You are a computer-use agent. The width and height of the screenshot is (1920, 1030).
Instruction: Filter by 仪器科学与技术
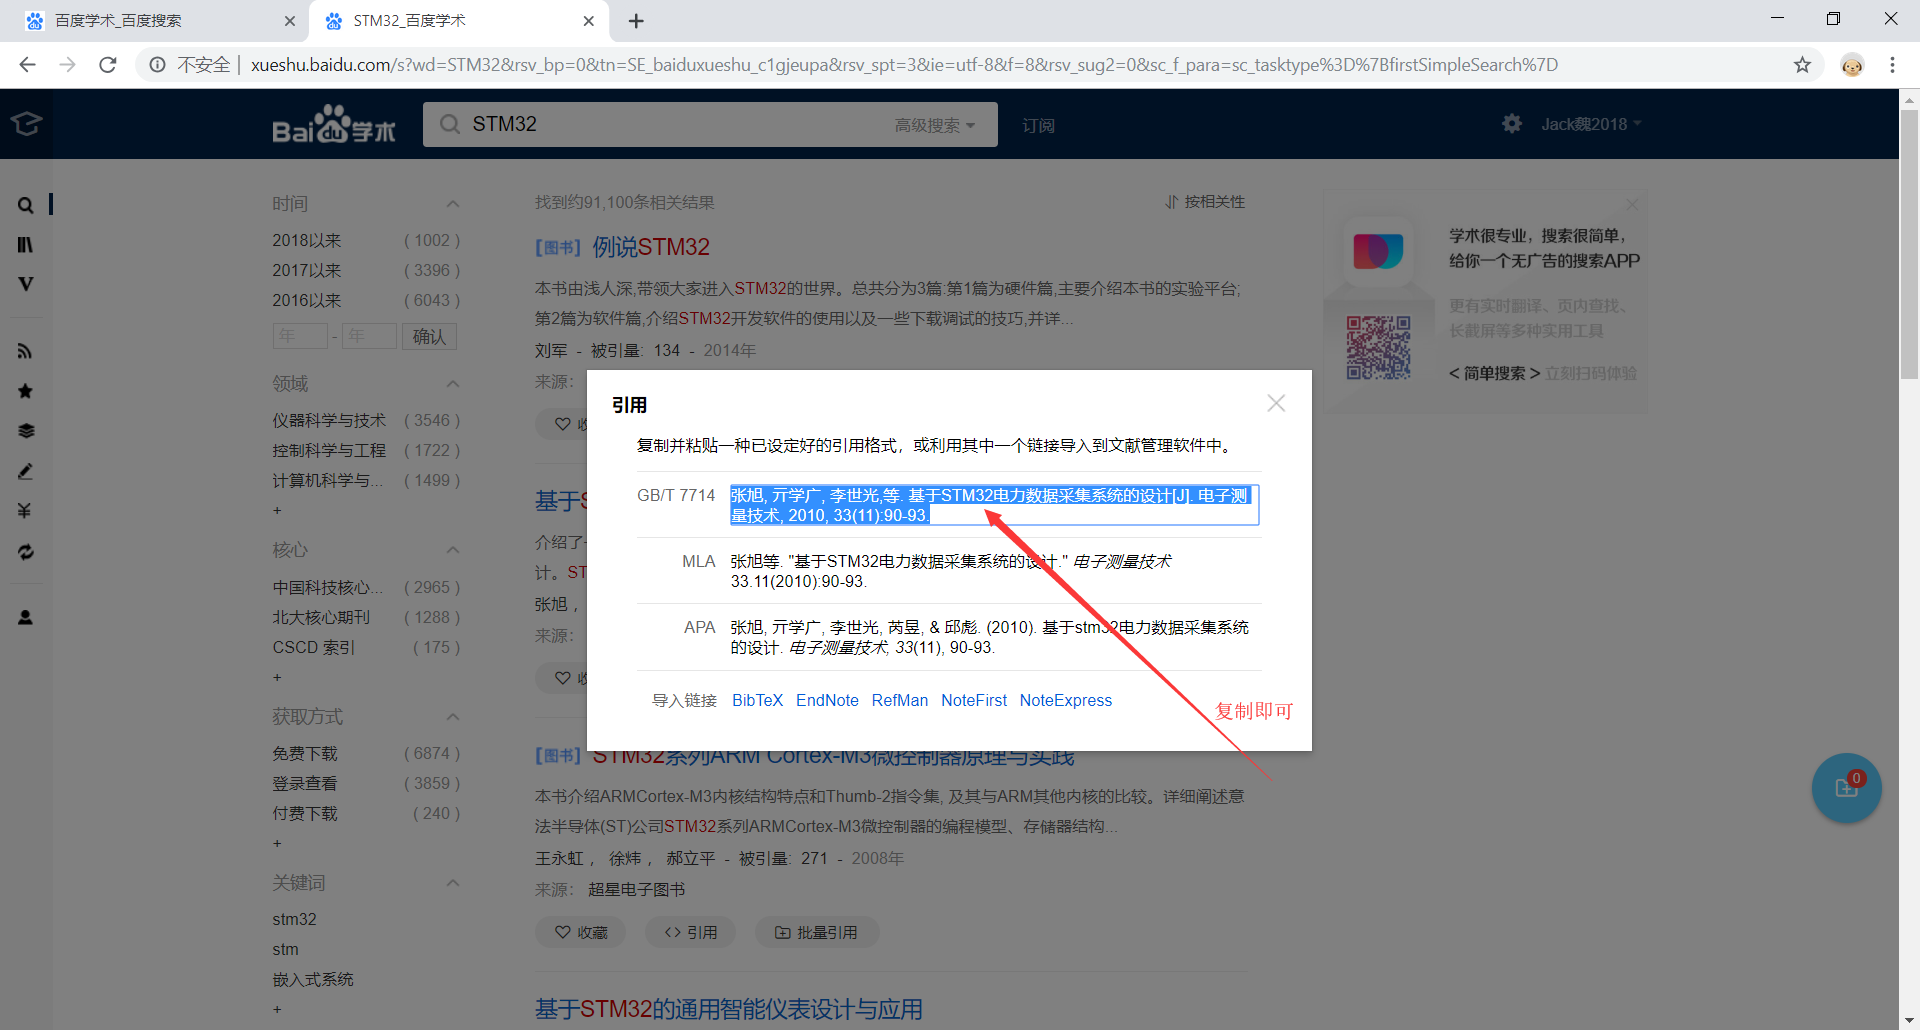pyautogui.click(x=329, y=421)
